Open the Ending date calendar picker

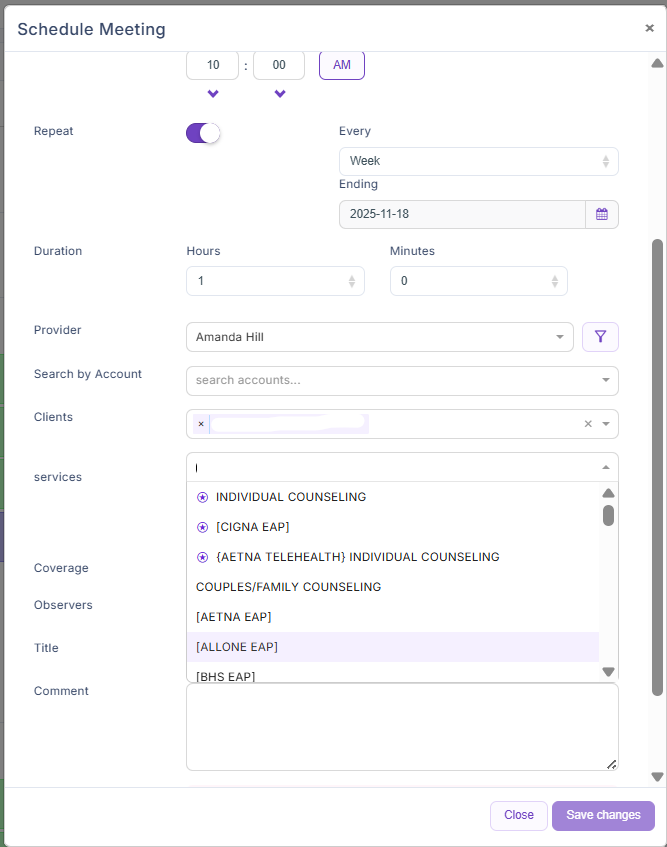coord(601,214)
